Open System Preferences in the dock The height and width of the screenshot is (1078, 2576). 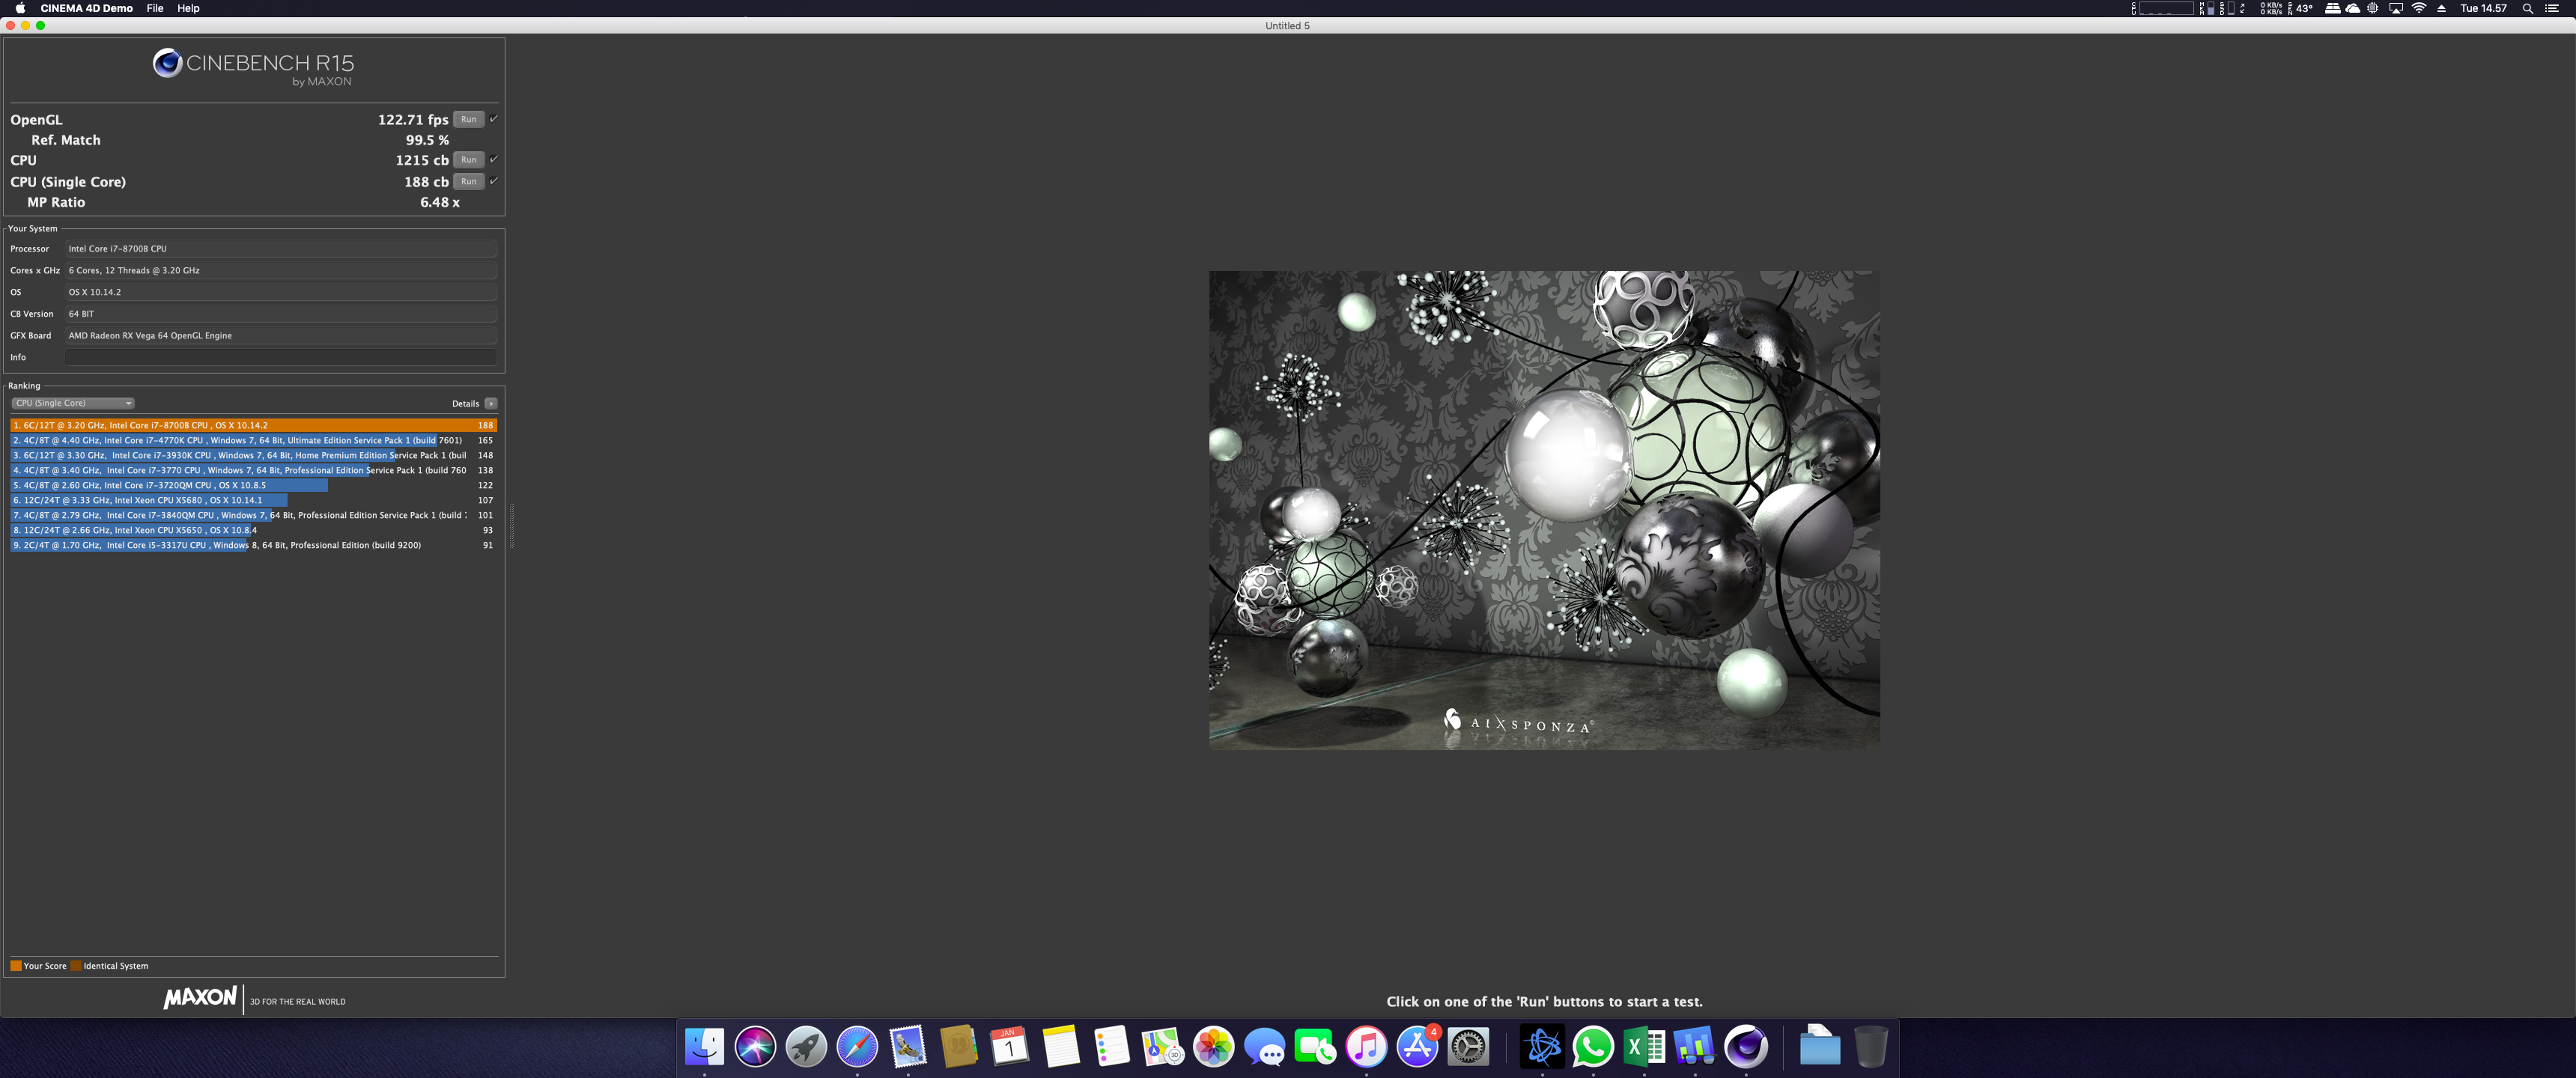(x=1468, y=1047)
